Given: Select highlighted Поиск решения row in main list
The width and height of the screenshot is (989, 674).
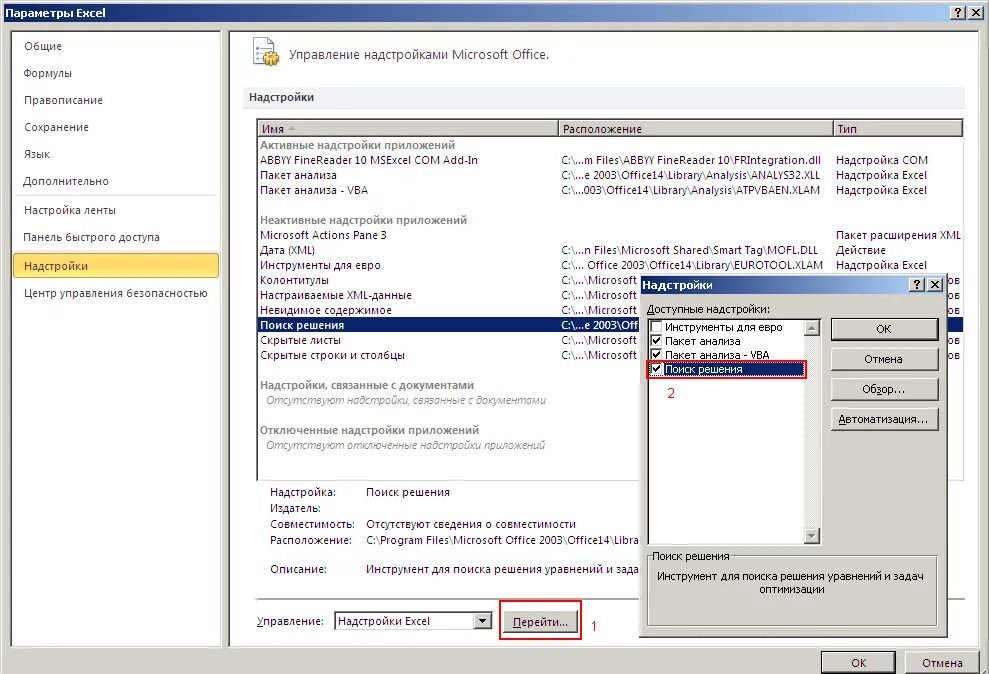Looking at the screenshot, I should click(x=449, y=325).
